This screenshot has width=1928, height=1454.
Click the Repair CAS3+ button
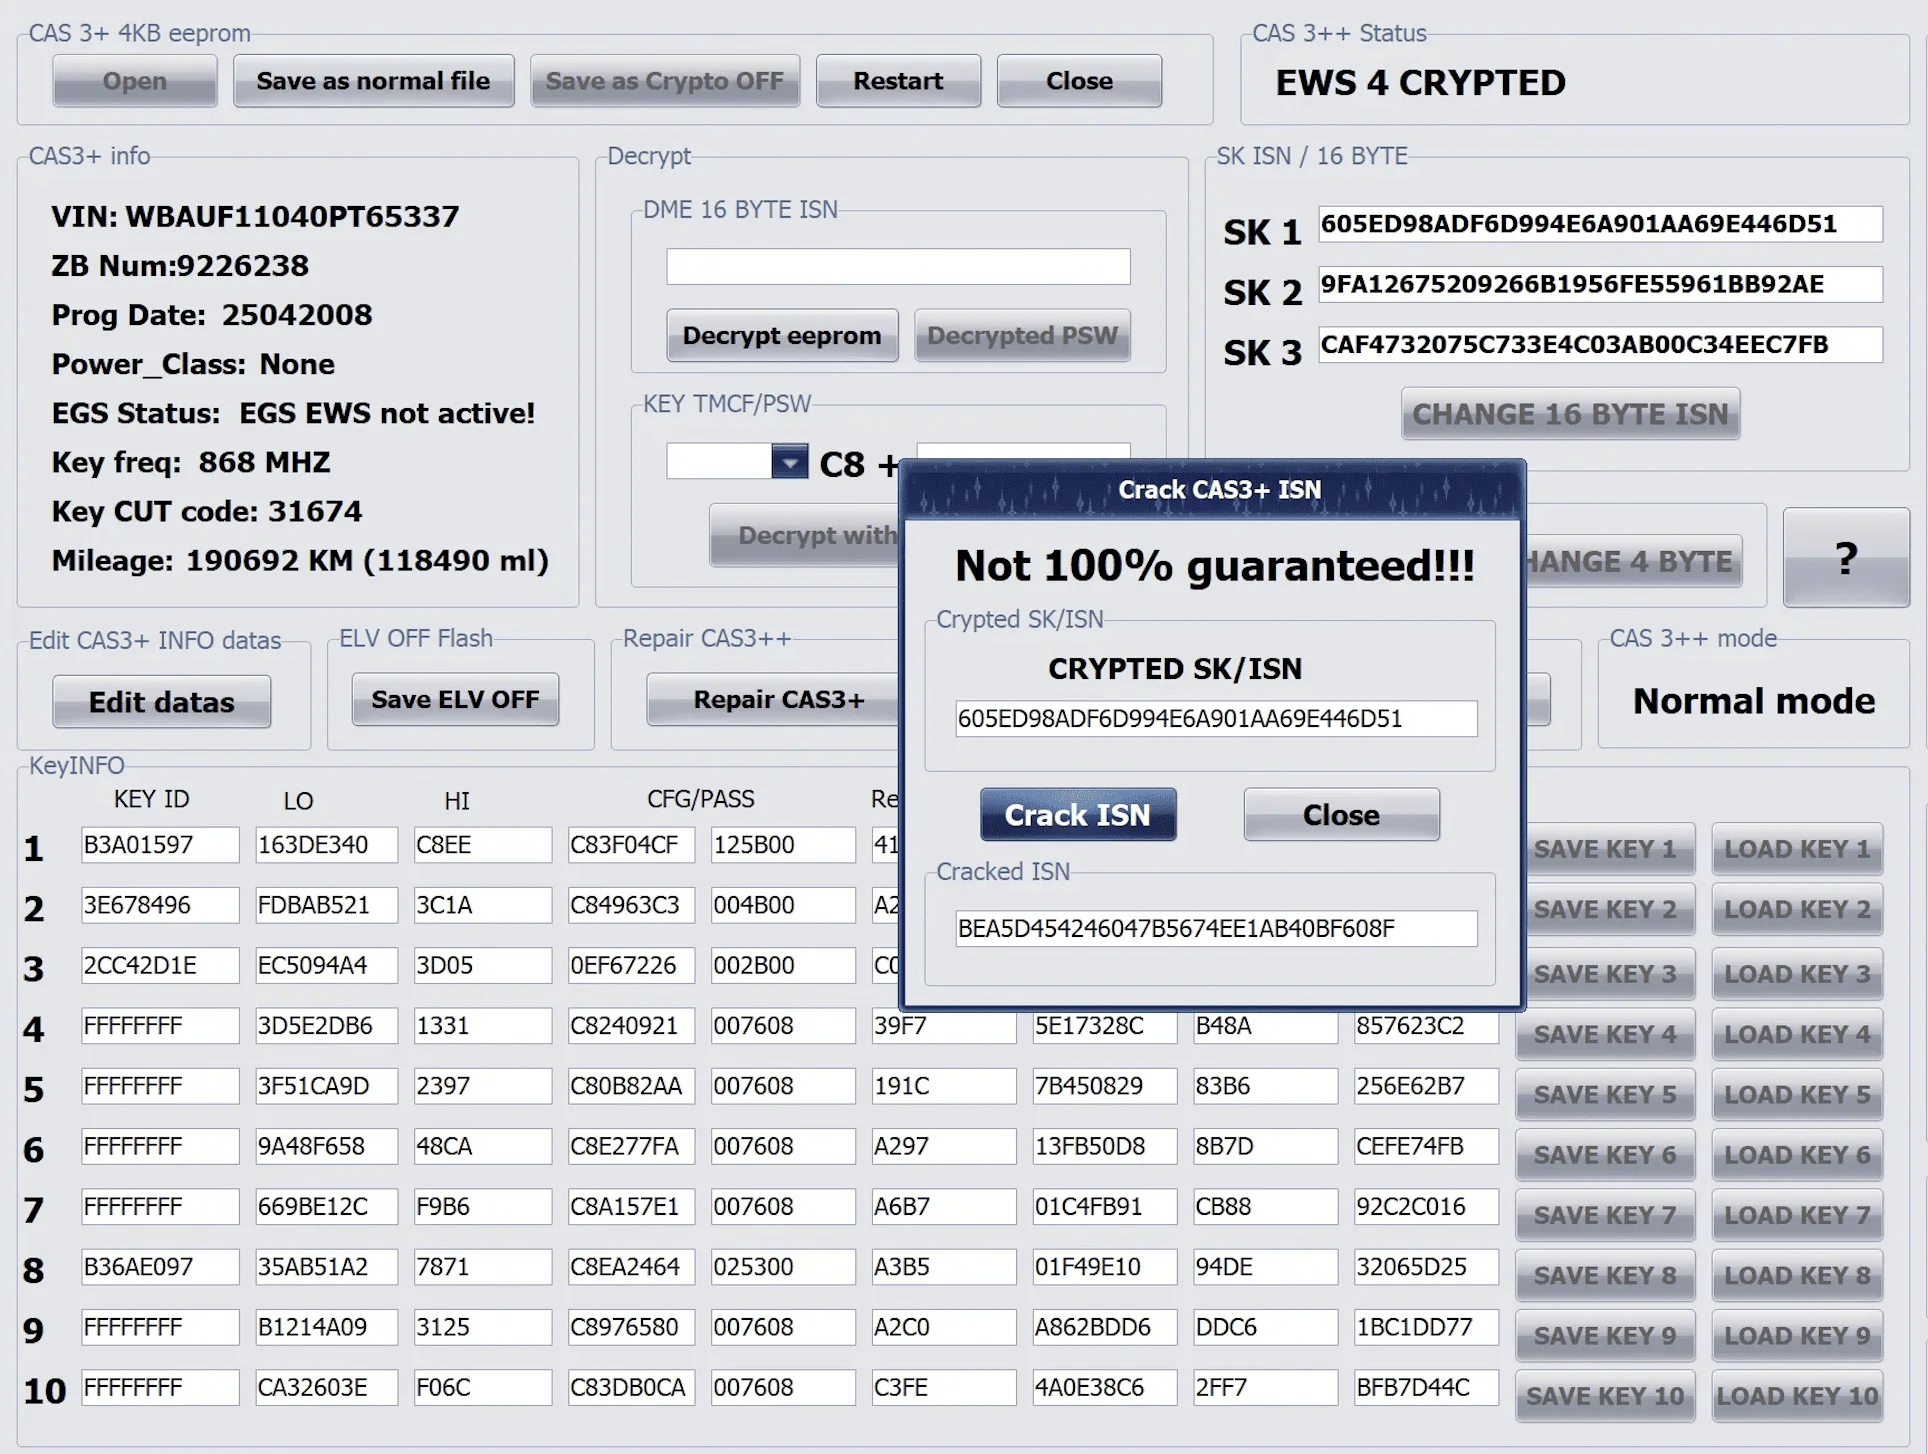(779, 699)
